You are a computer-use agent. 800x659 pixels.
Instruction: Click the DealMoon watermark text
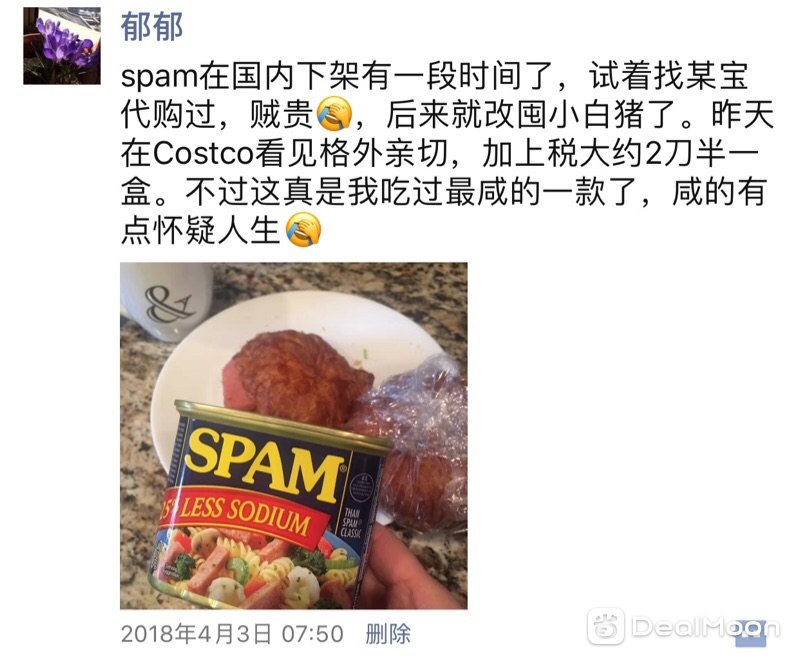tap(706, 627)
